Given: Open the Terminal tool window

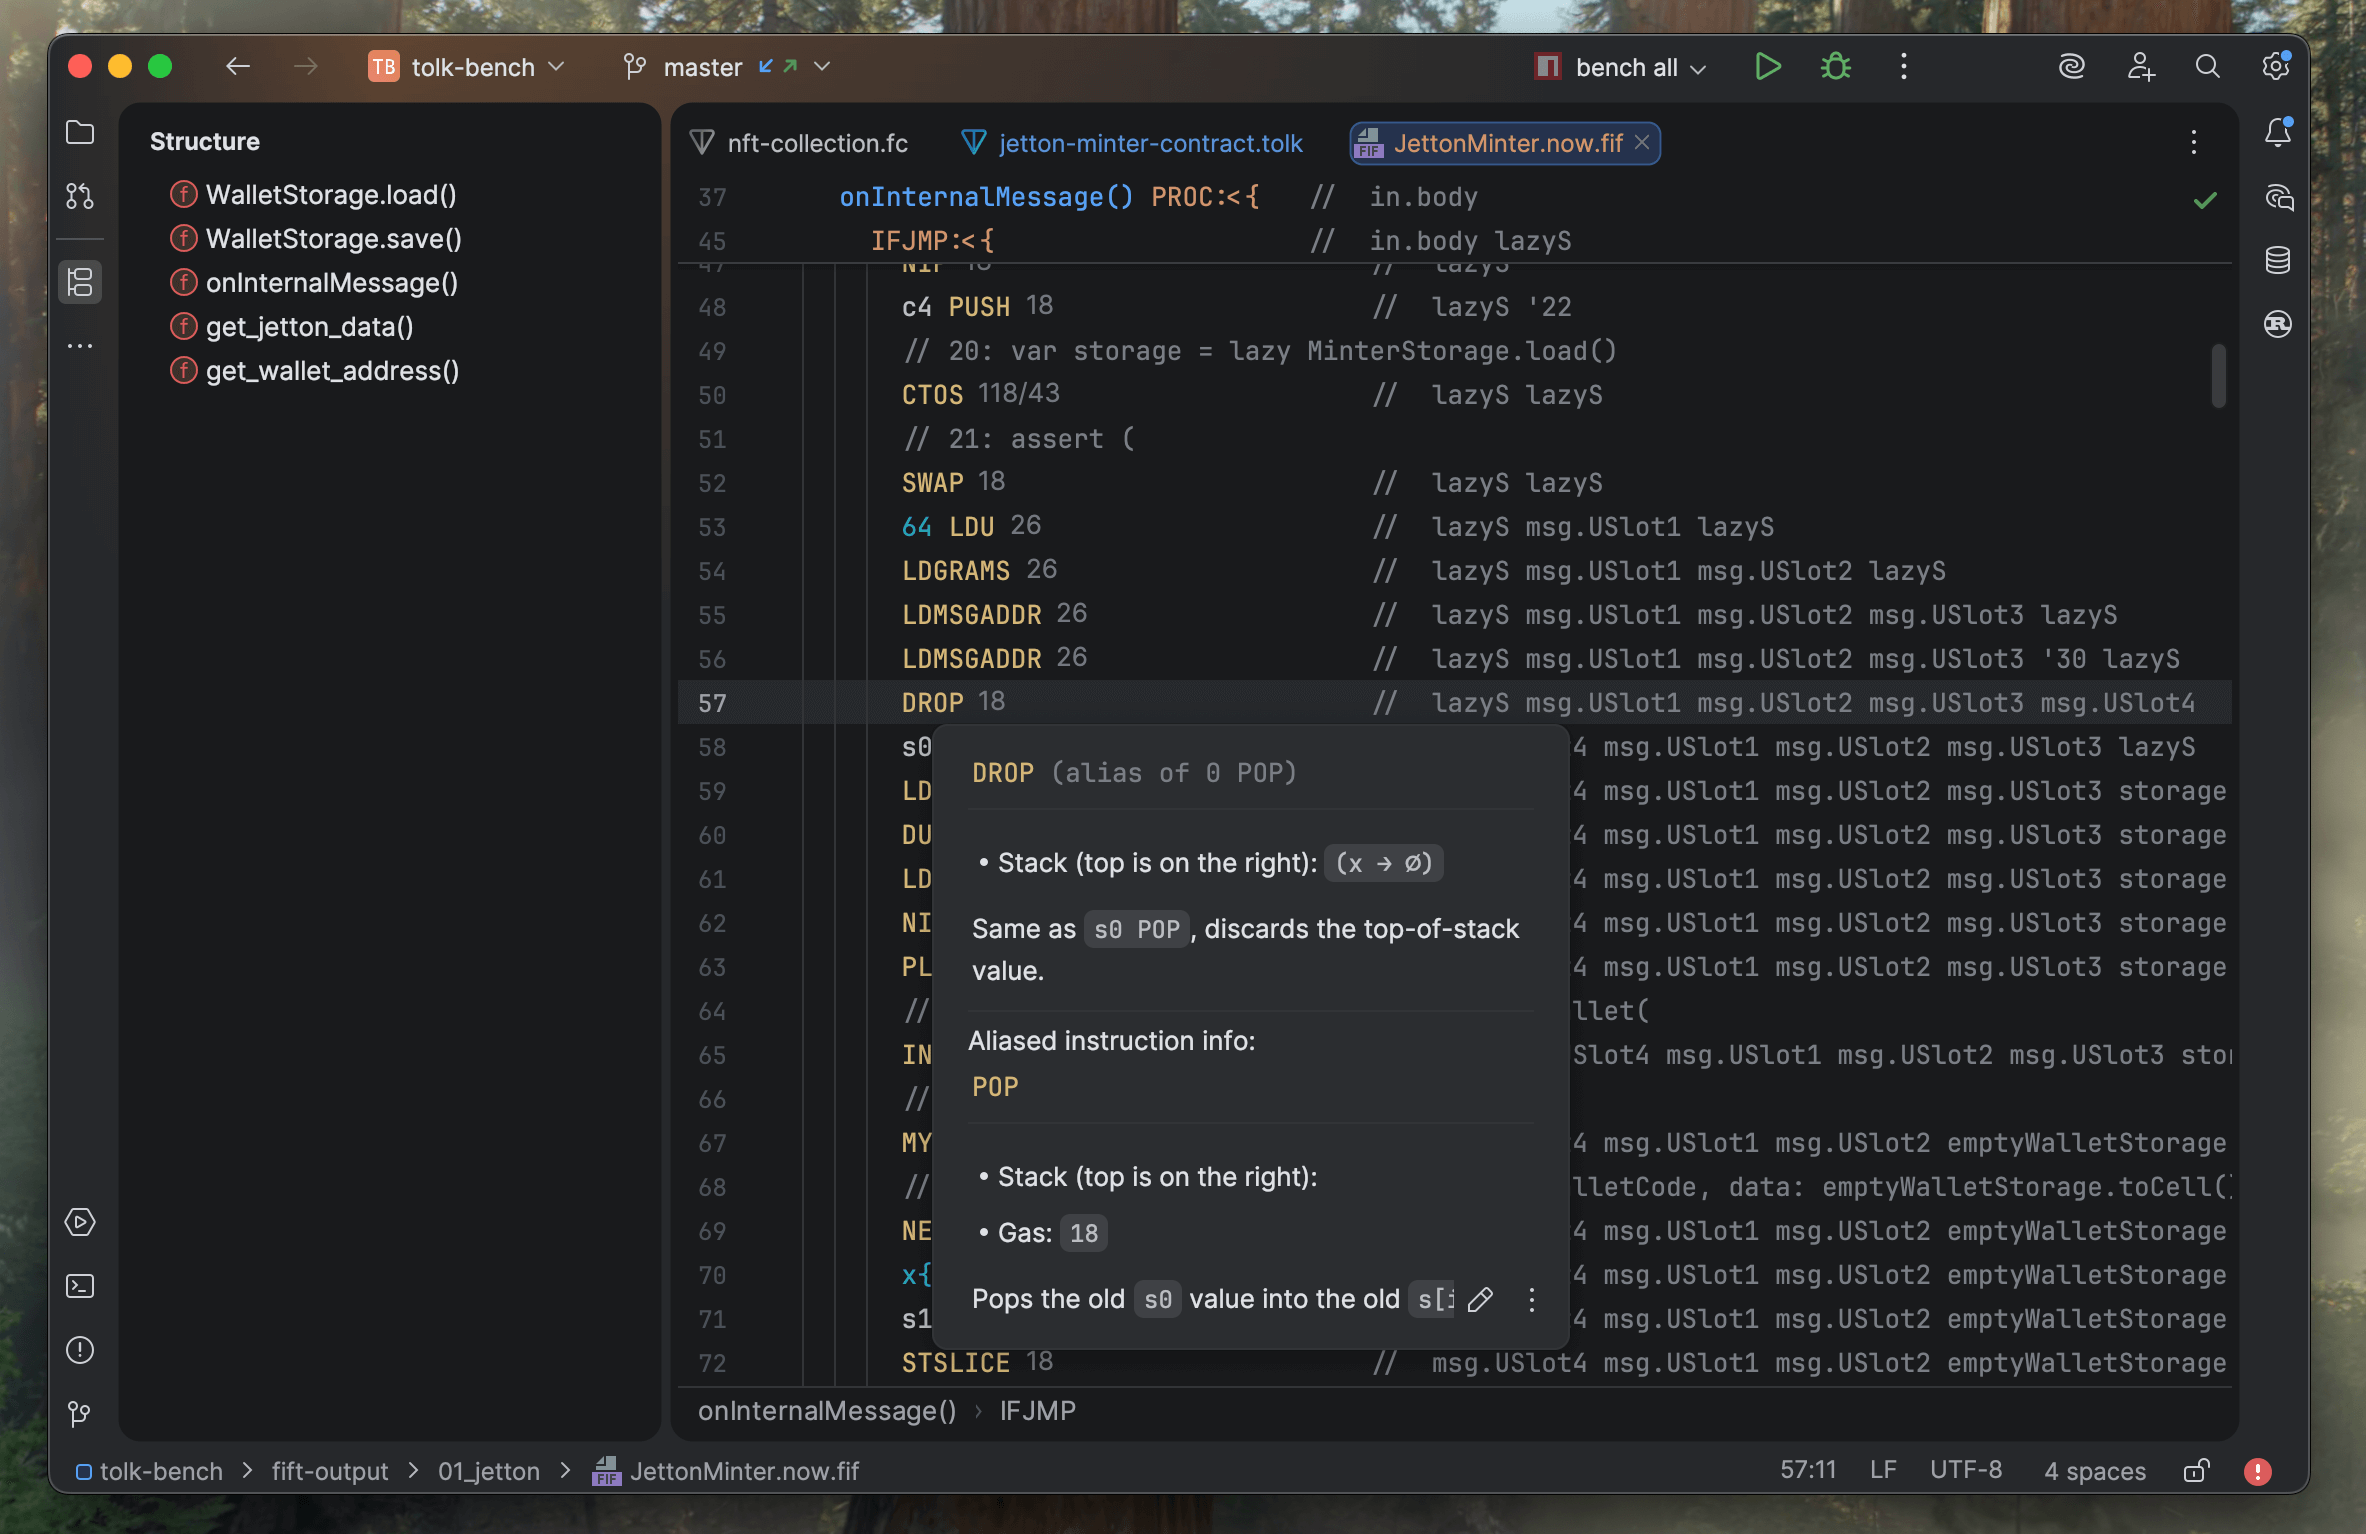Looking at the screenshot, I should click(x=80, y=1286).
